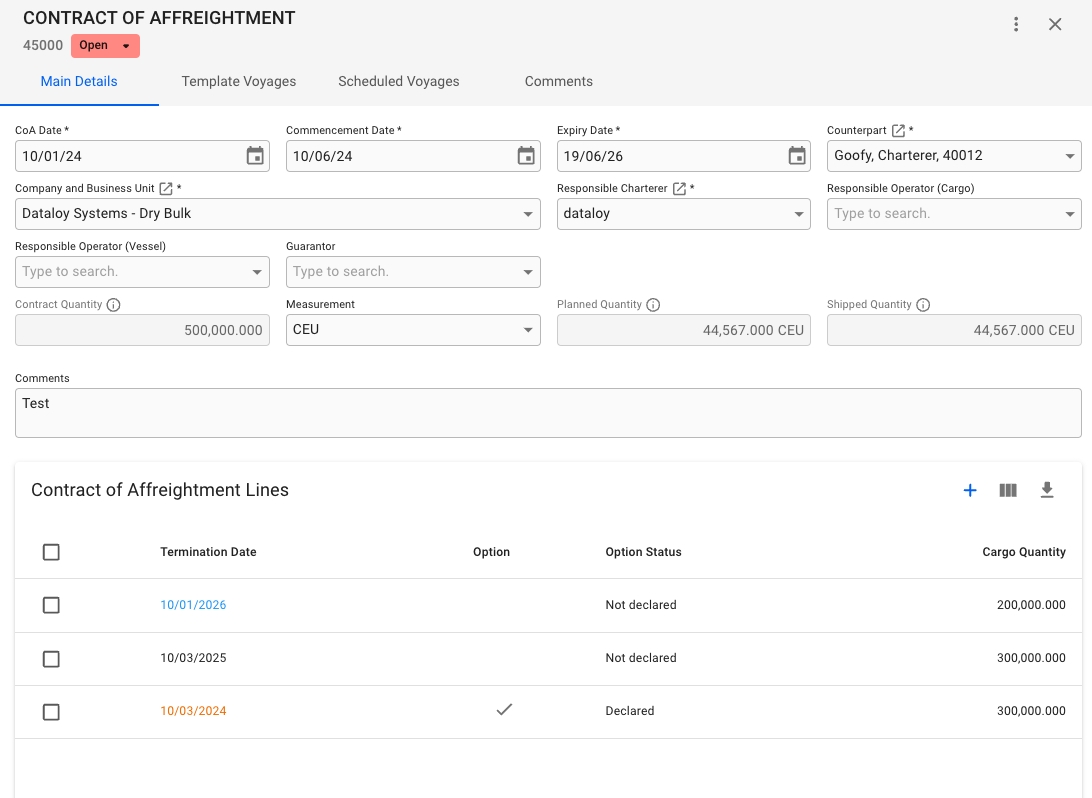
Task: Expand the Open status dropdown
Action: pos(126,46)
